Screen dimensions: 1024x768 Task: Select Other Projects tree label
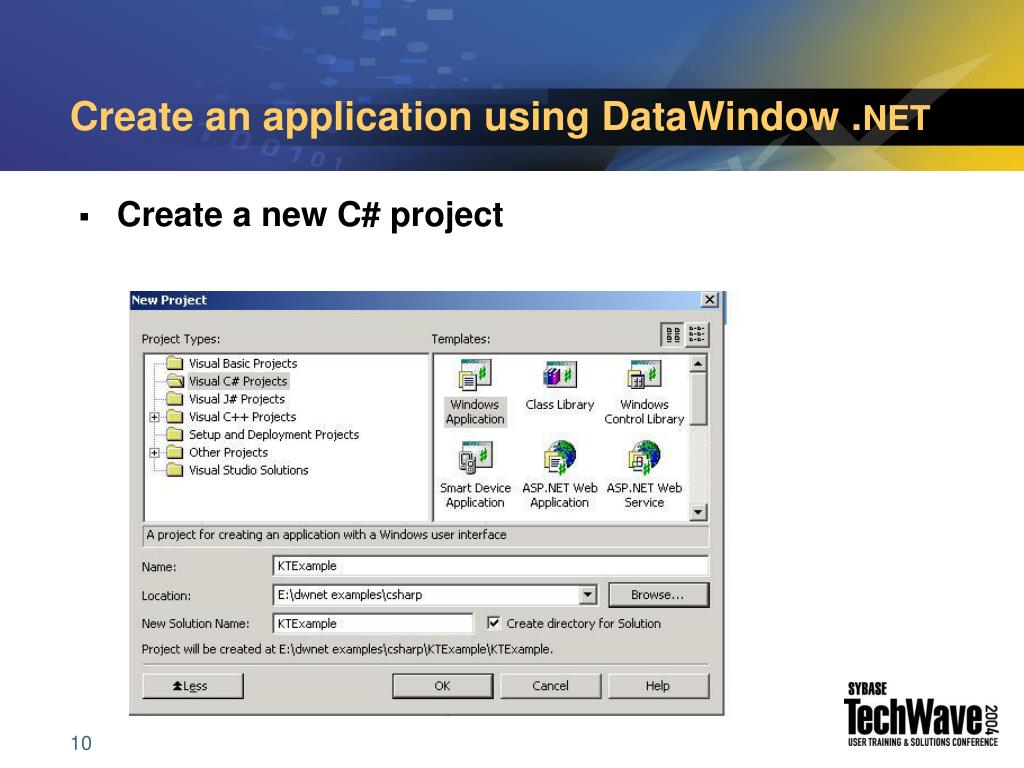pos(228,452)
